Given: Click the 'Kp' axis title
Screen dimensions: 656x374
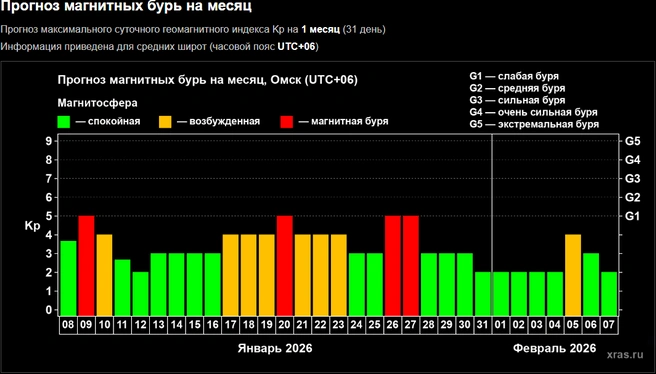Looking at the screenshot, I should click(x=33, y=226).
